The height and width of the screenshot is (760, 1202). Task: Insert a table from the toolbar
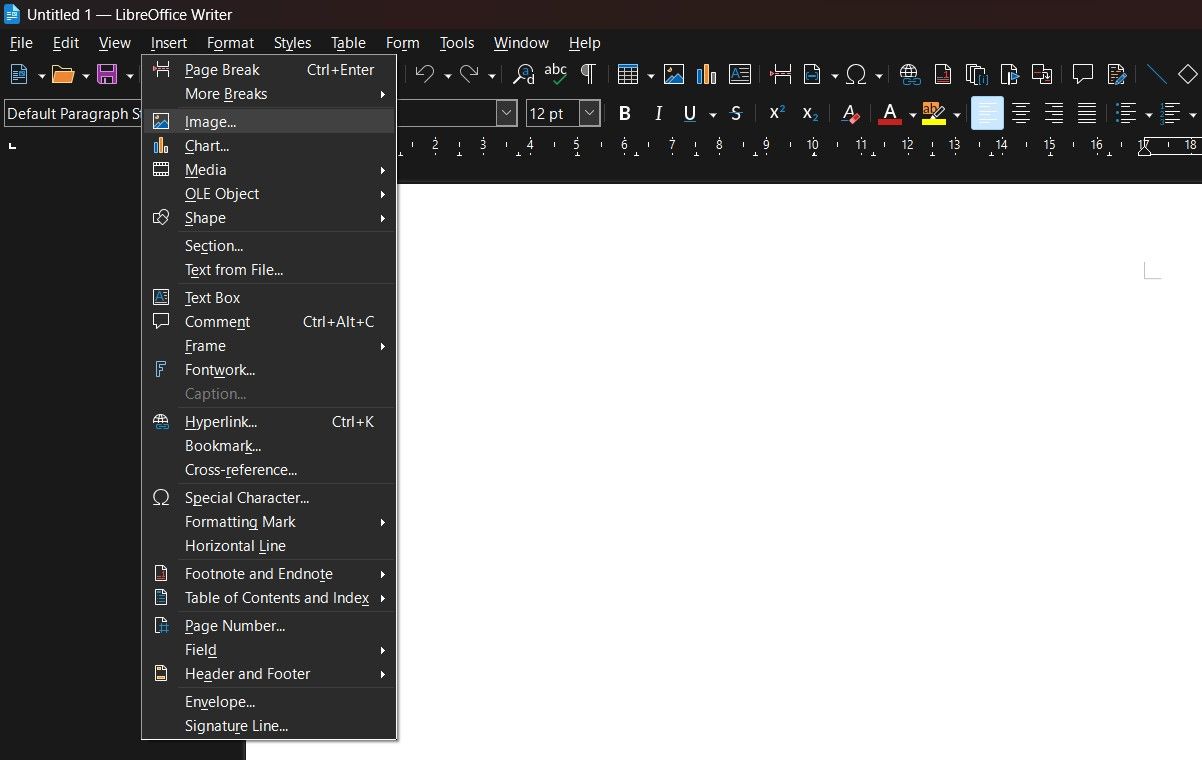pyautogui.click(x=630, y=74)
